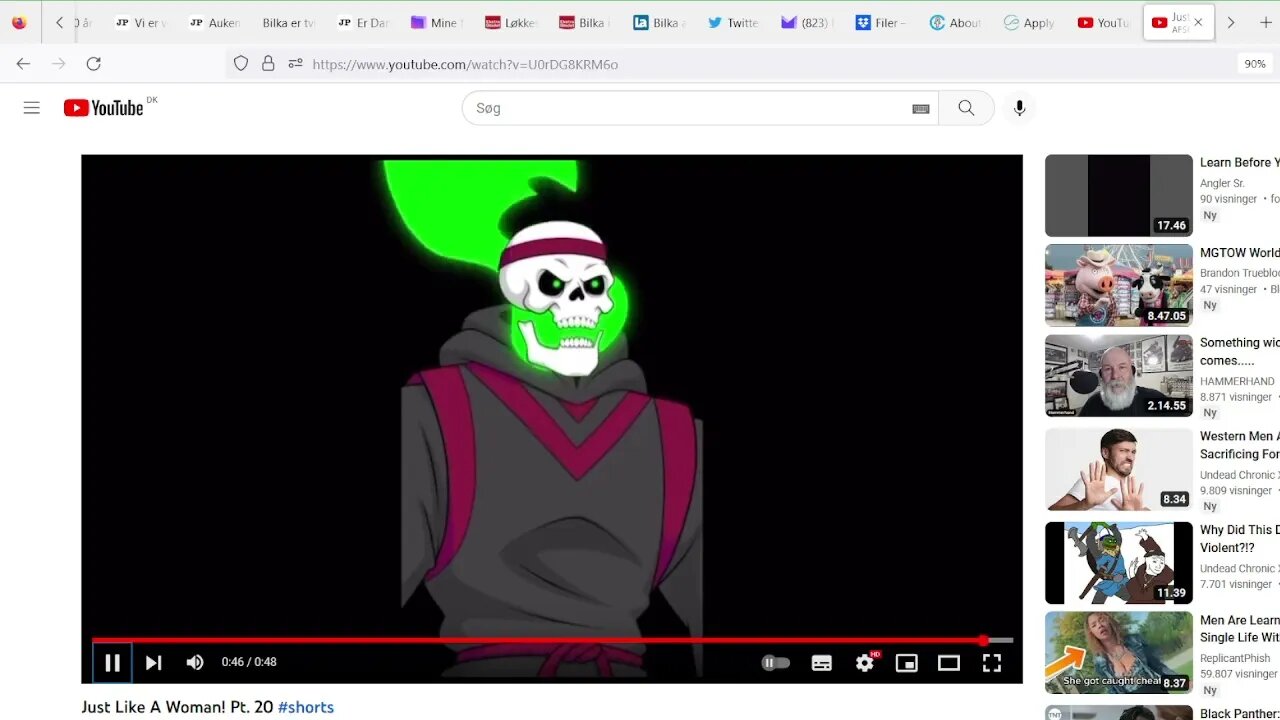
Task: Switch to the 'Bilka er tv' tab
Action: coord(288,22)
